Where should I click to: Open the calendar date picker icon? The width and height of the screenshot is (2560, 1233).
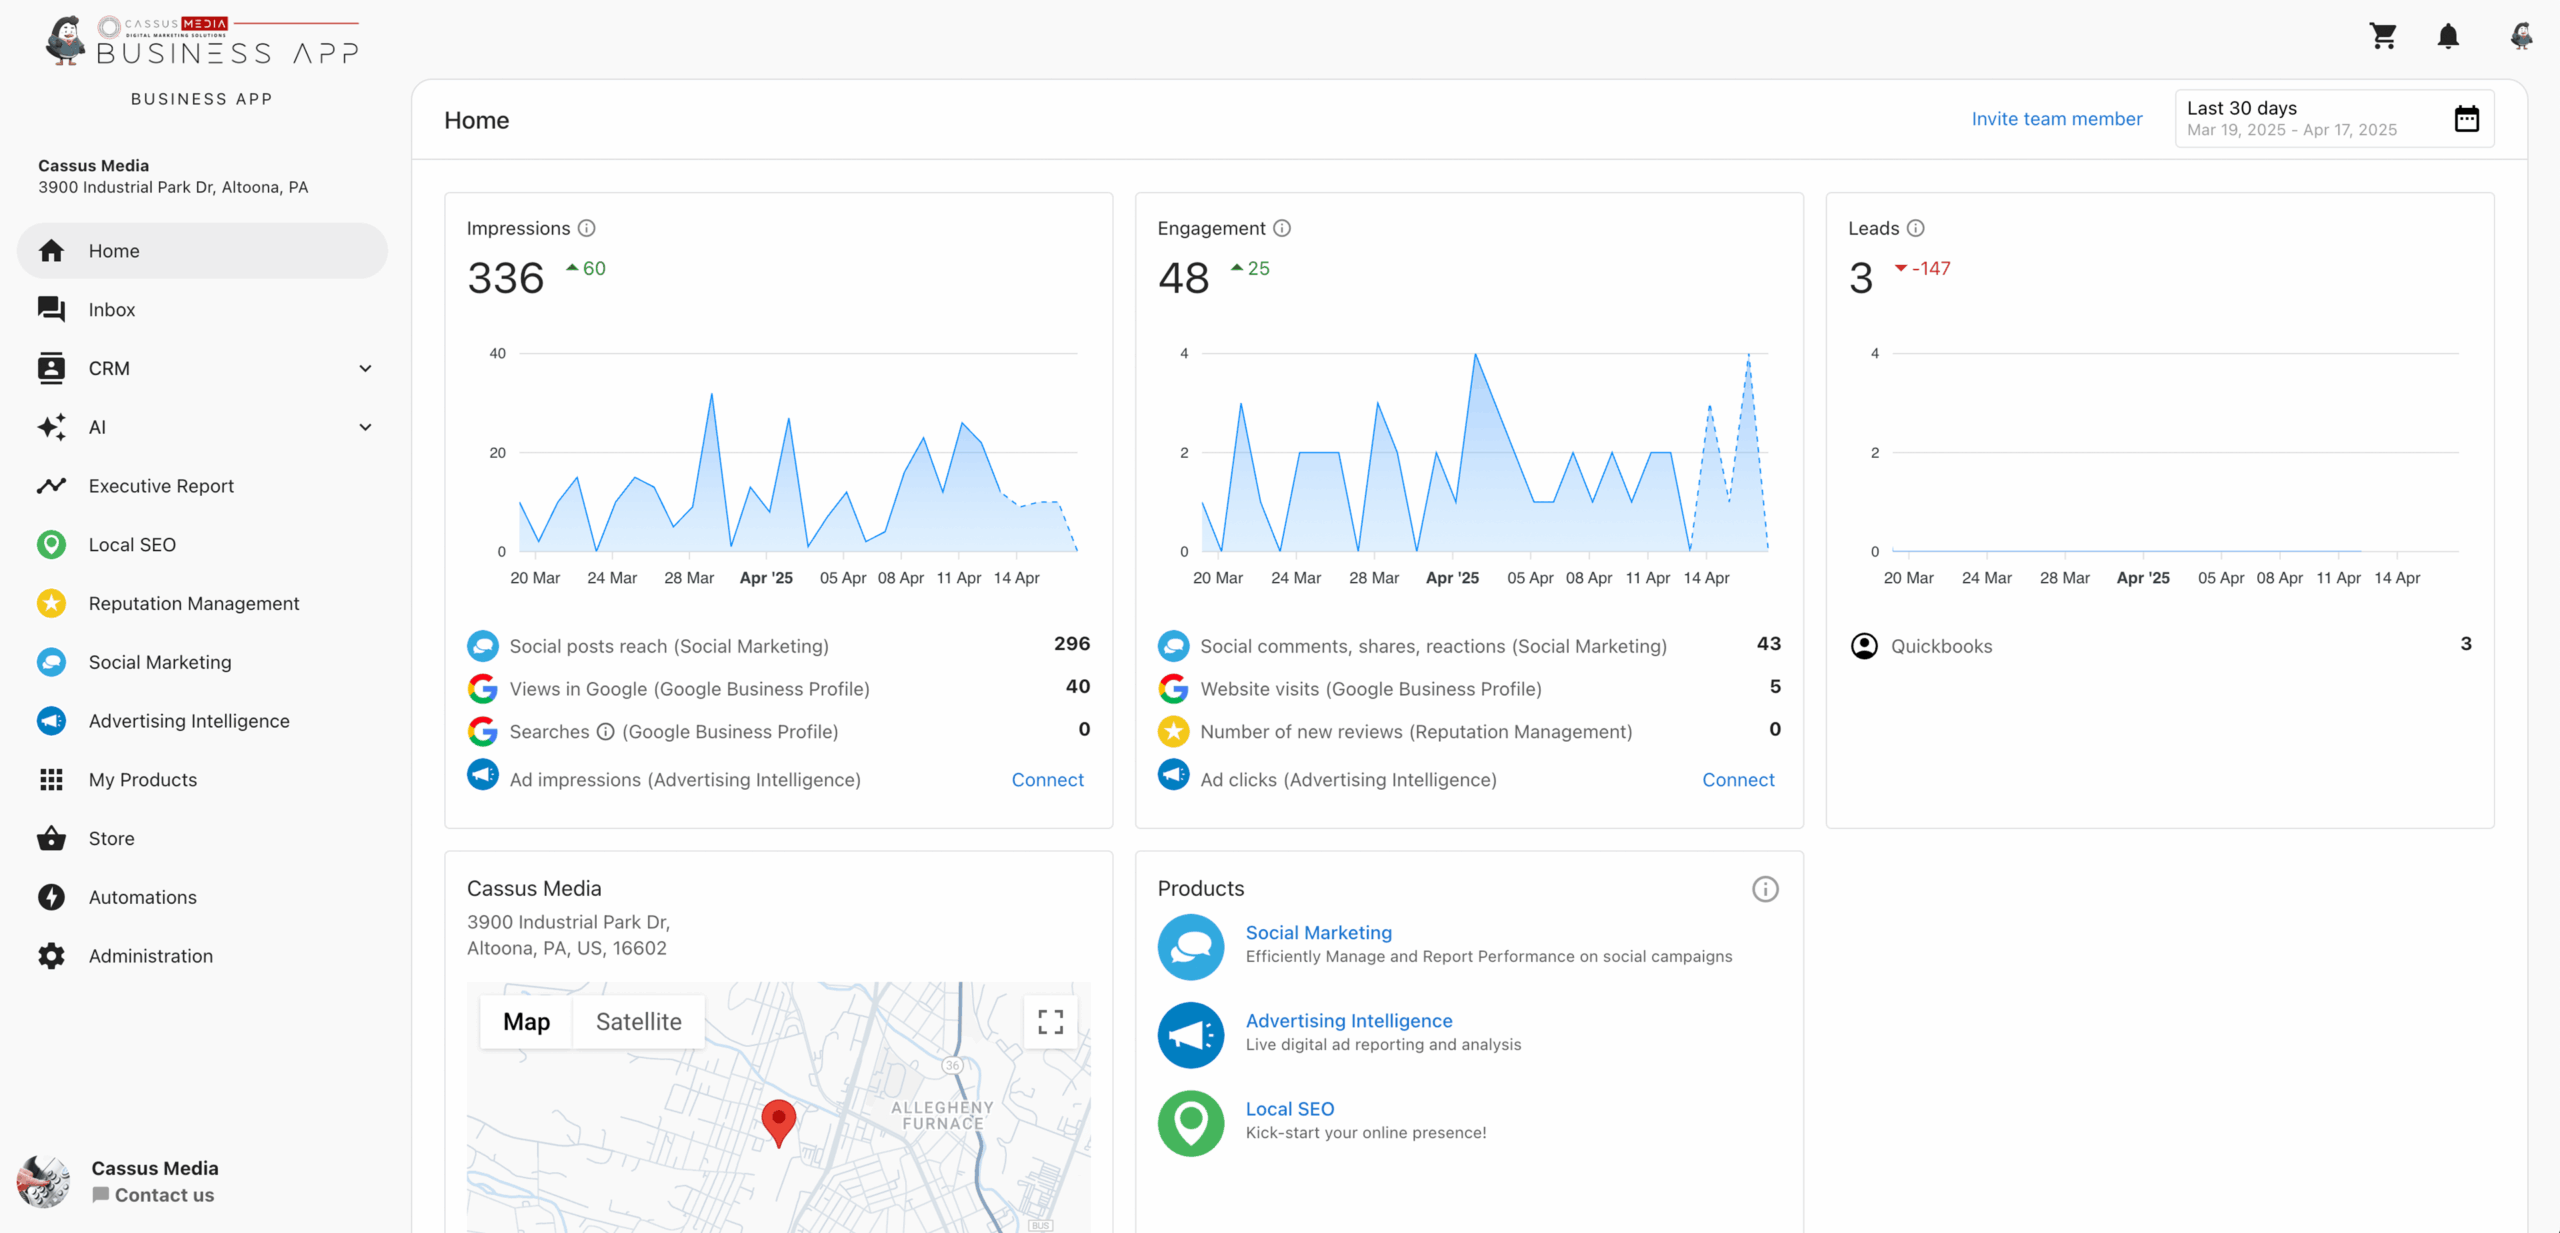click(2467, 119)
